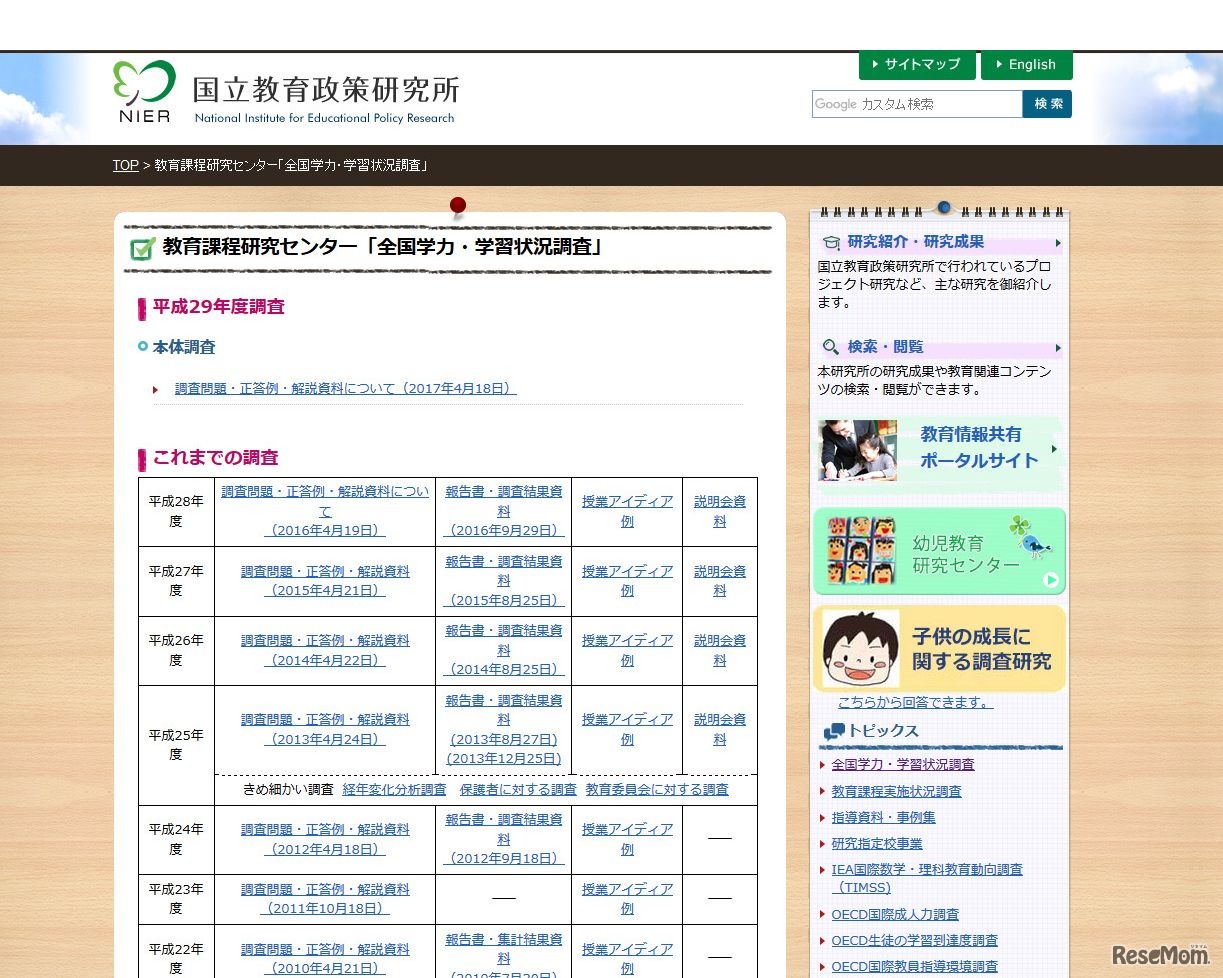Switch the site to English
The image size is (1223, 978).
coord(1026,64)
